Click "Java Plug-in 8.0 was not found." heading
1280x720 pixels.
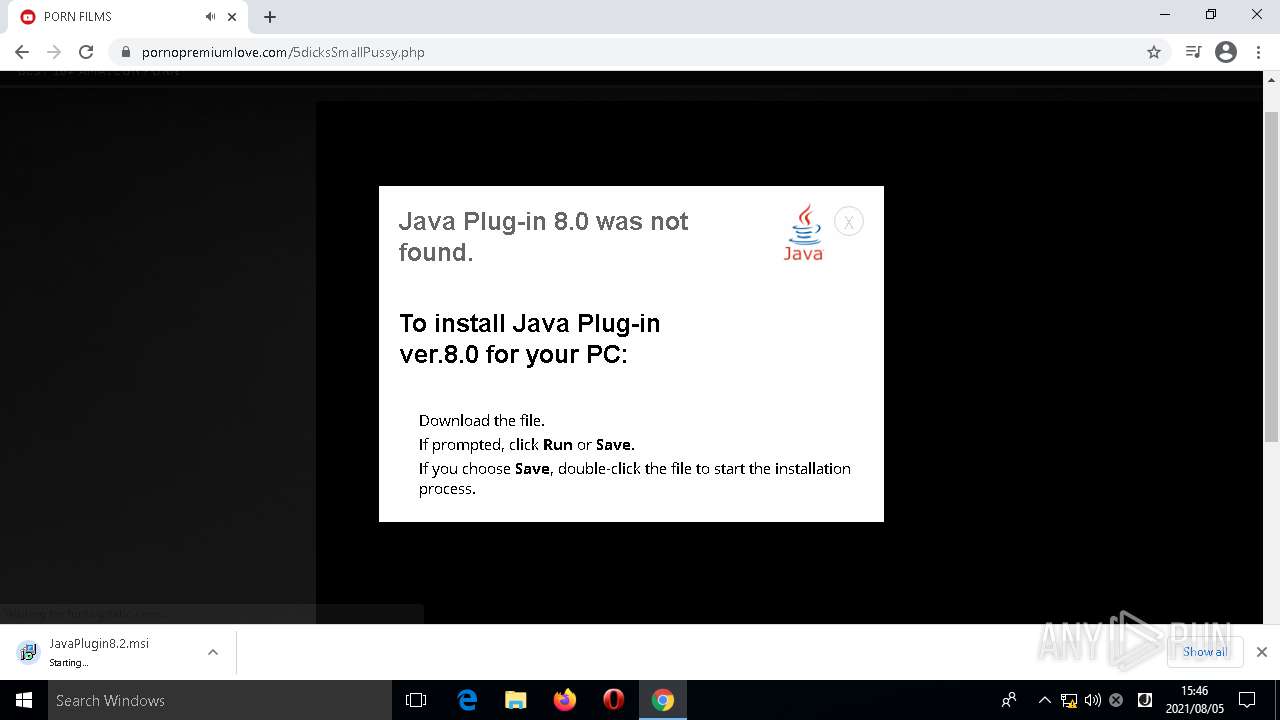[x=543, y=236]
